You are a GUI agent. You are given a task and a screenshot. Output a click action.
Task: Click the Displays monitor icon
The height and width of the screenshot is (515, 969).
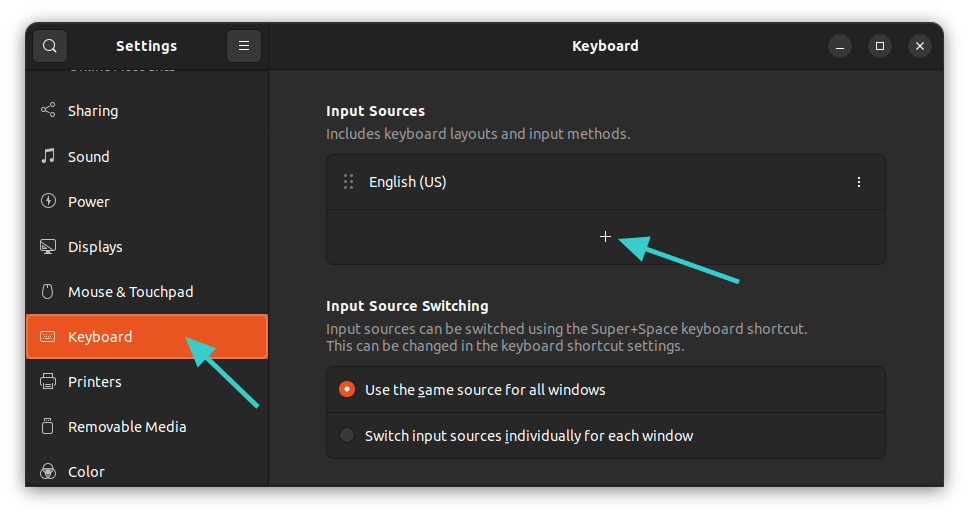(47, 247)
